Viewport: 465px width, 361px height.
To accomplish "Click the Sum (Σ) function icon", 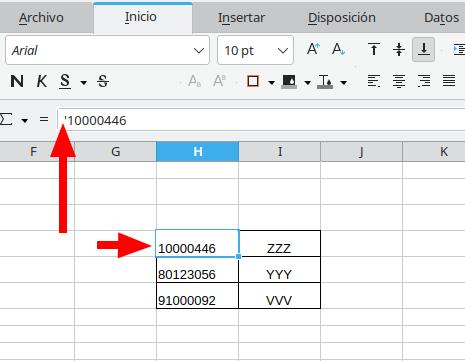I will point(6,119).
